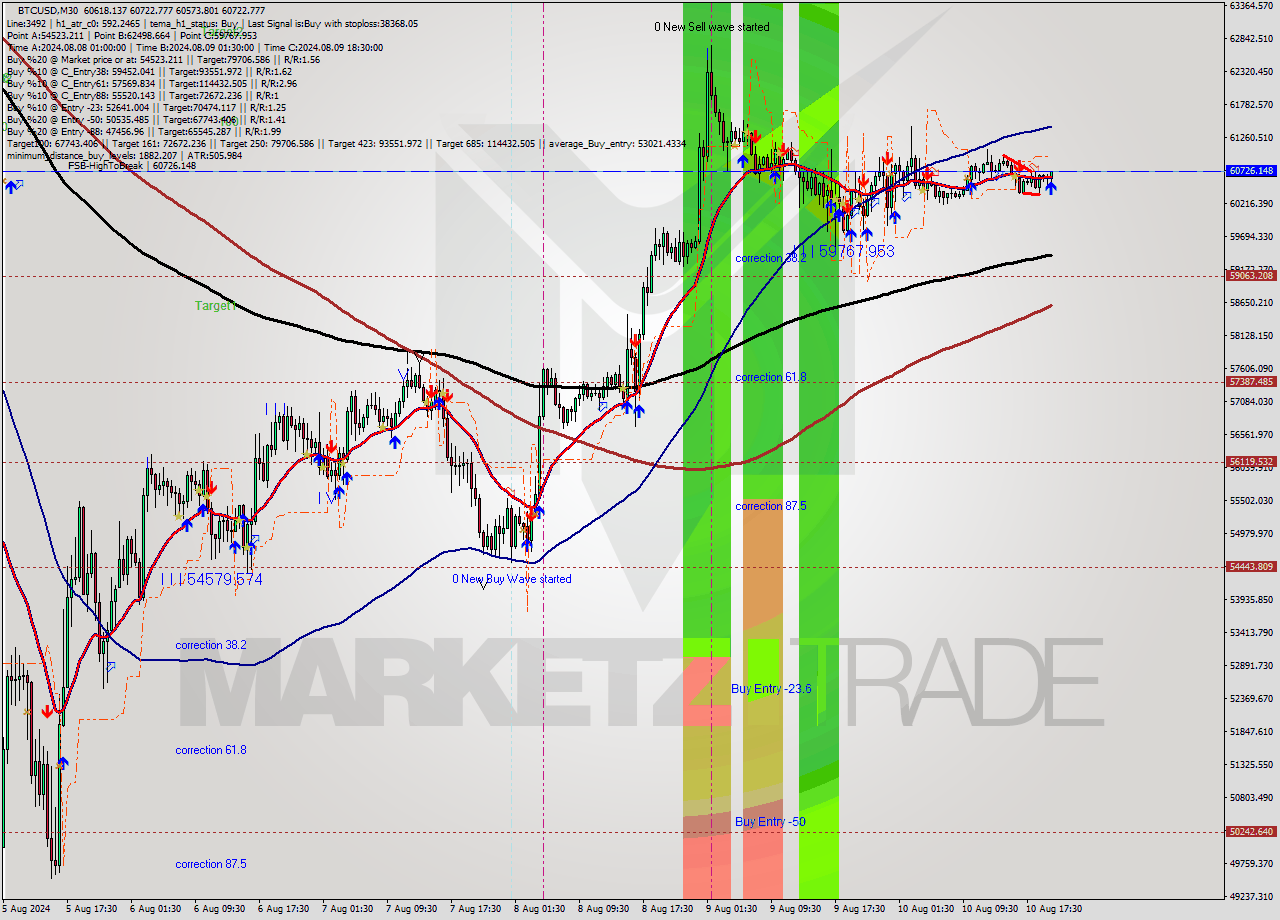The height and width of the screenshot is (920, 1280).
Task: Click the 53413.790 price axis value
Action: point(1251,632)
